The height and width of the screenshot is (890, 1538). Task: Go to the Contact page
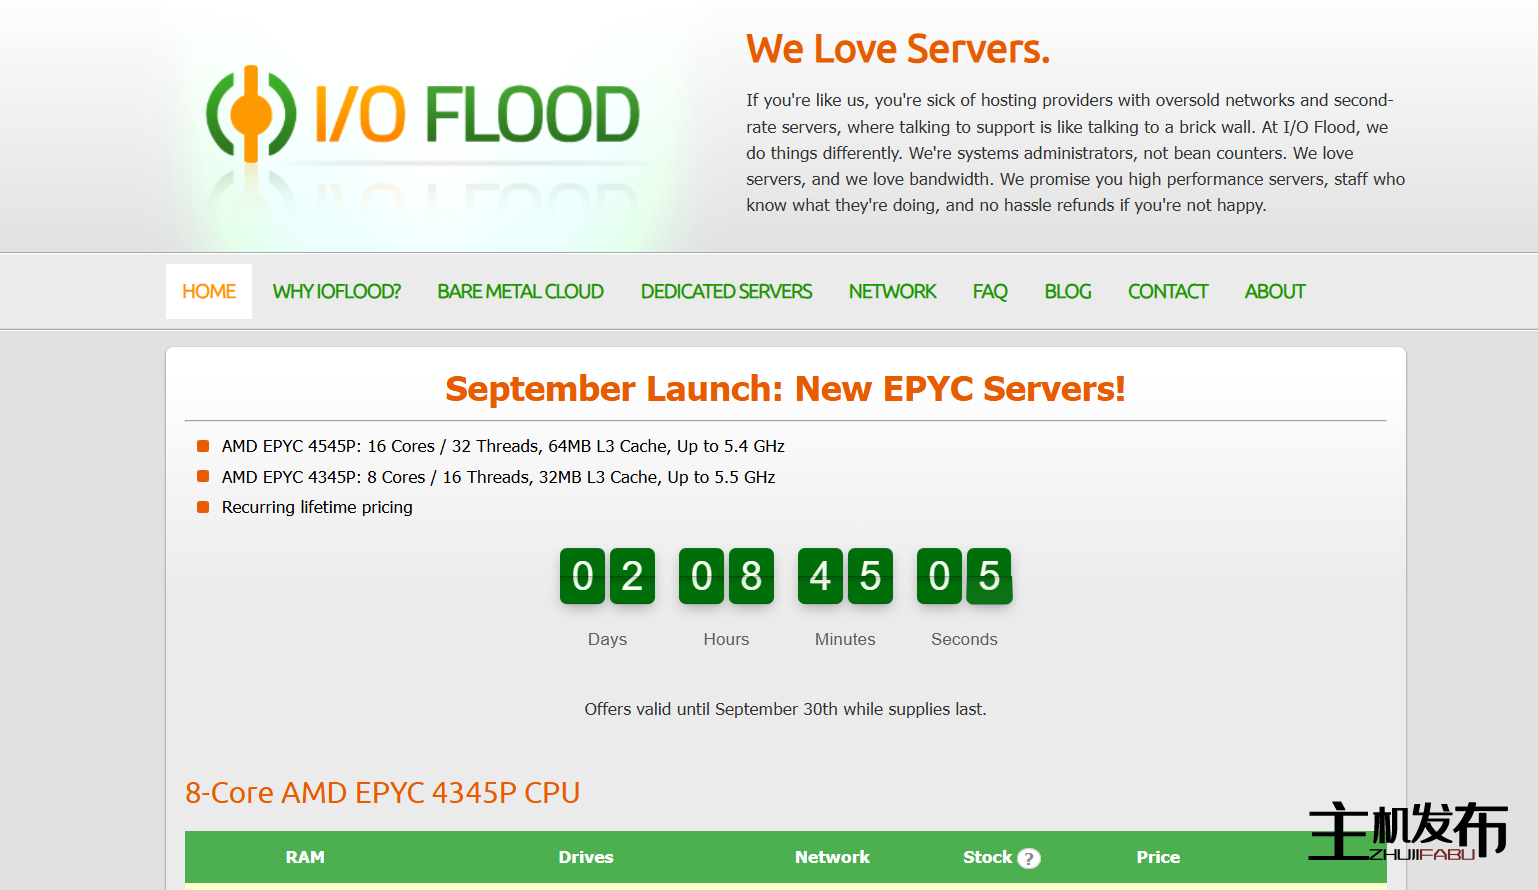pos(1168,291)
